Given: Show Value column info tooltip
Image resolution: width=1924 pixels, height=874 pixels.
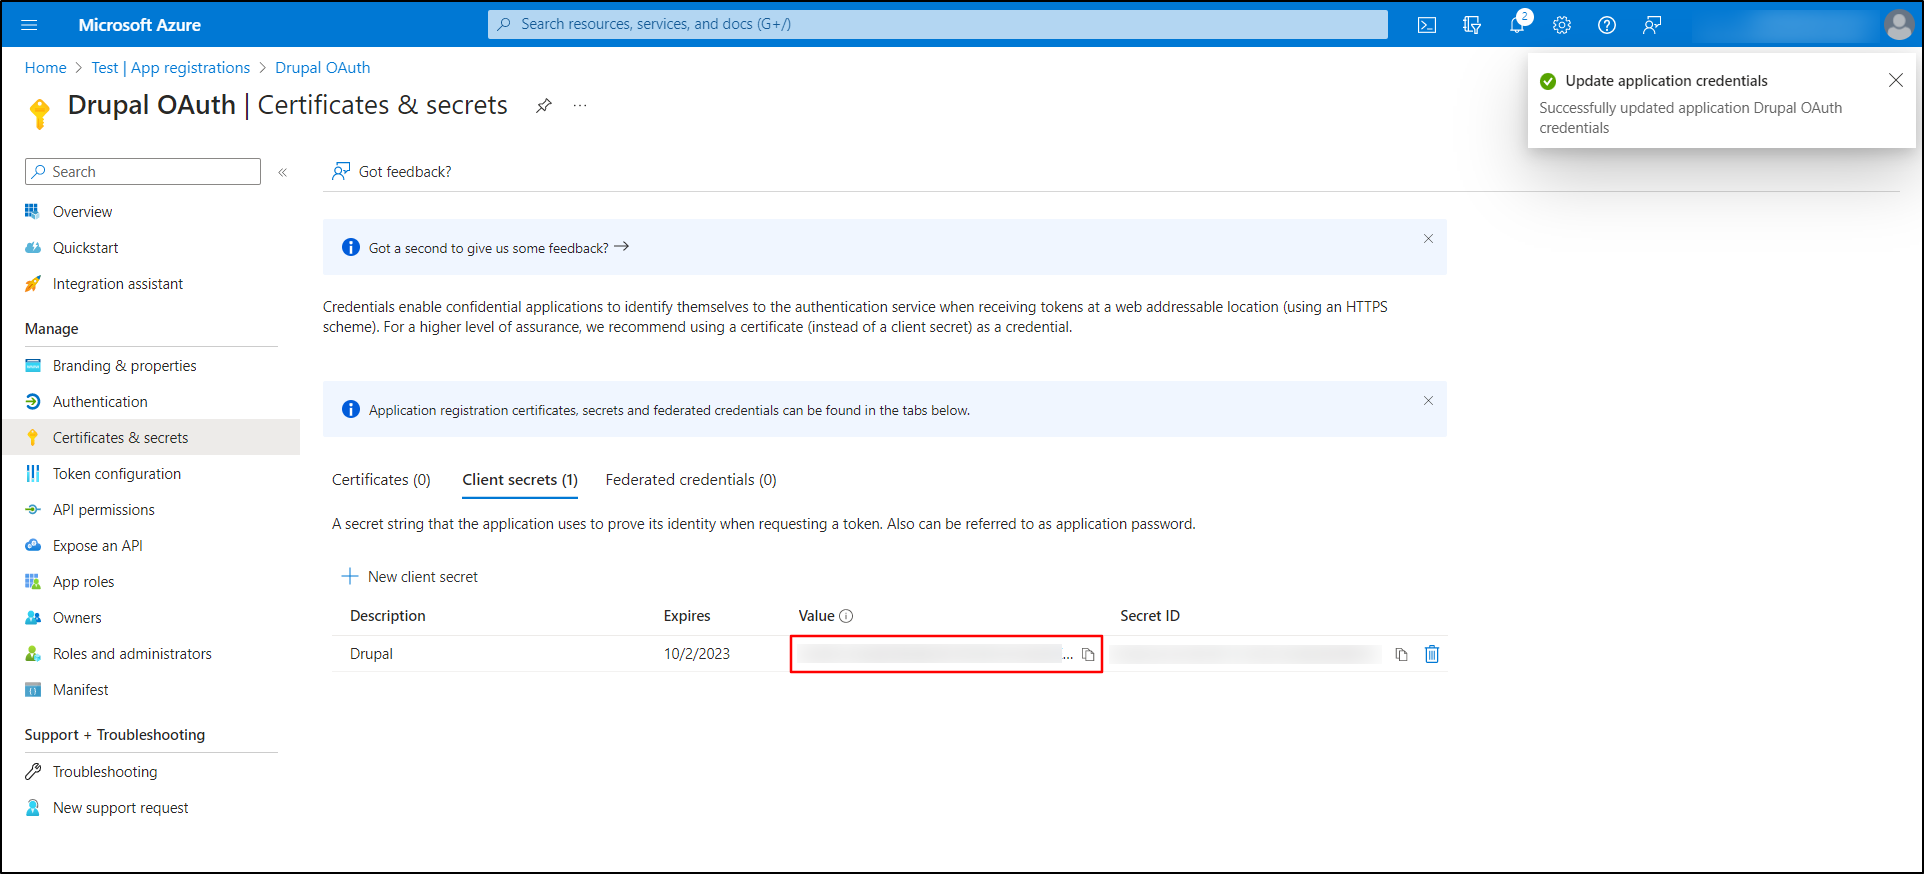Looking at the screenshot, I should point(846,616).
